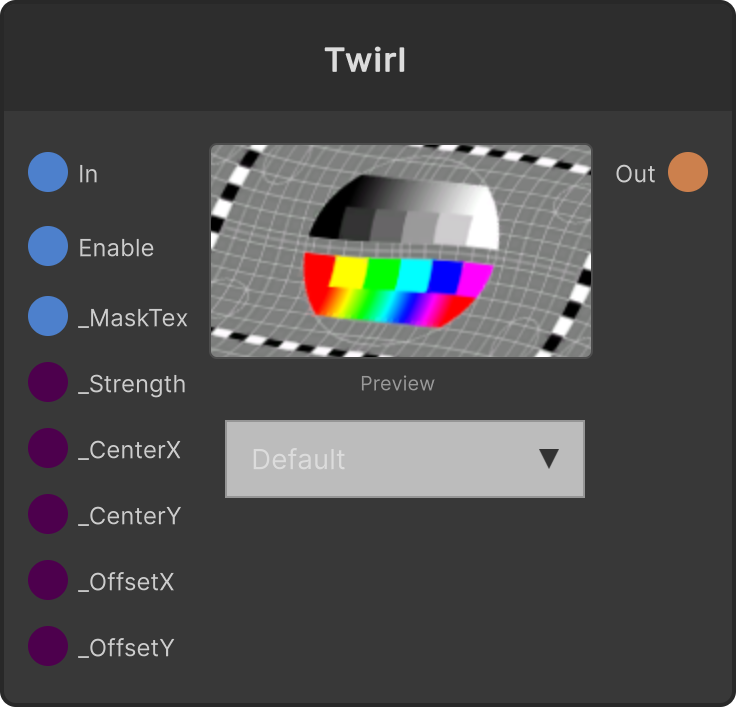736x707 pixels.
Task: Click the dropdown arrow beside Default
Action: click(549, 459)
